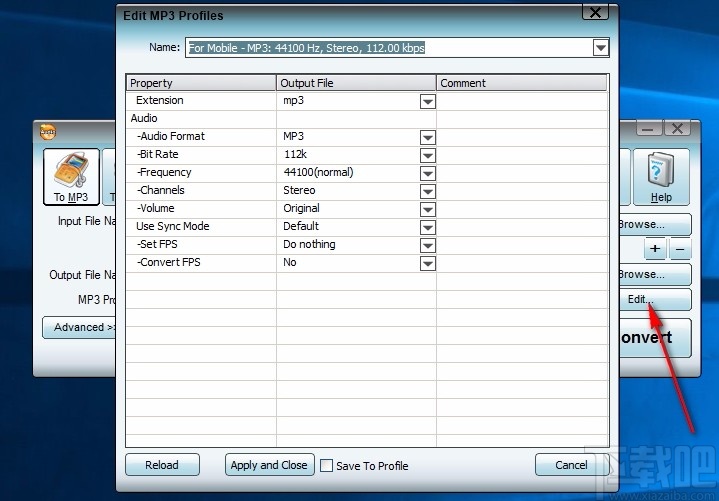This screenshot has height=501, width=719.
Task: Click the Comment column header
Action: pyautogui.click(x=522, y=83)
